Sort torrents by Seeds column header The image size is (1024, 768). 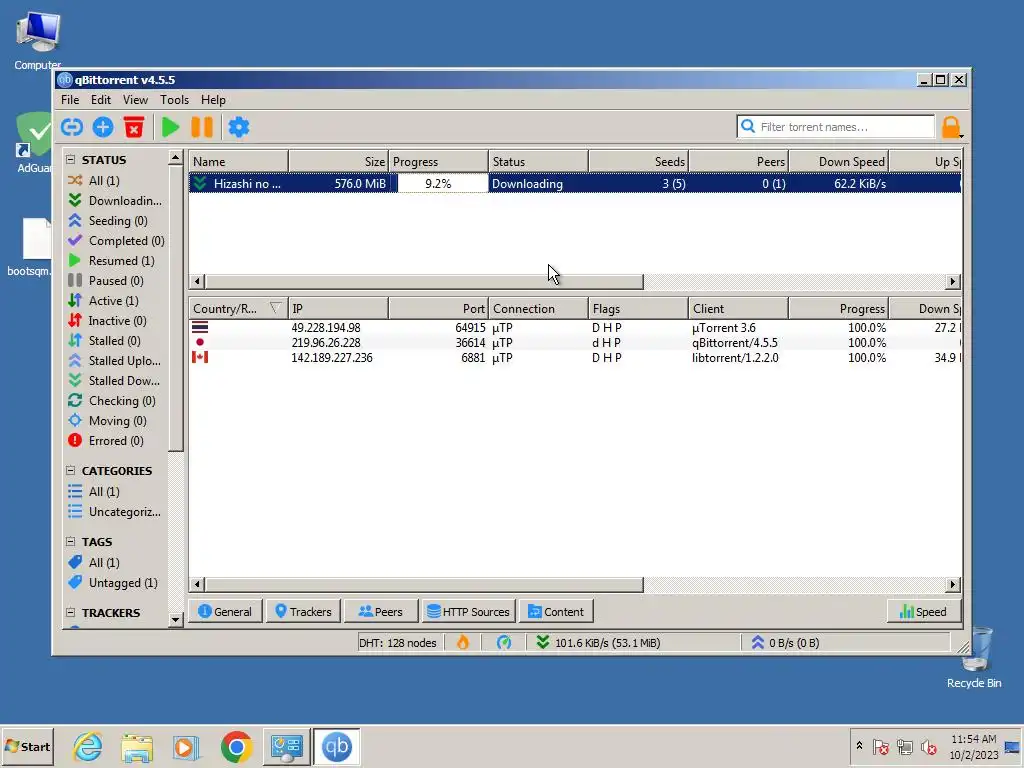pyautogui.click(x=639, y=162)
